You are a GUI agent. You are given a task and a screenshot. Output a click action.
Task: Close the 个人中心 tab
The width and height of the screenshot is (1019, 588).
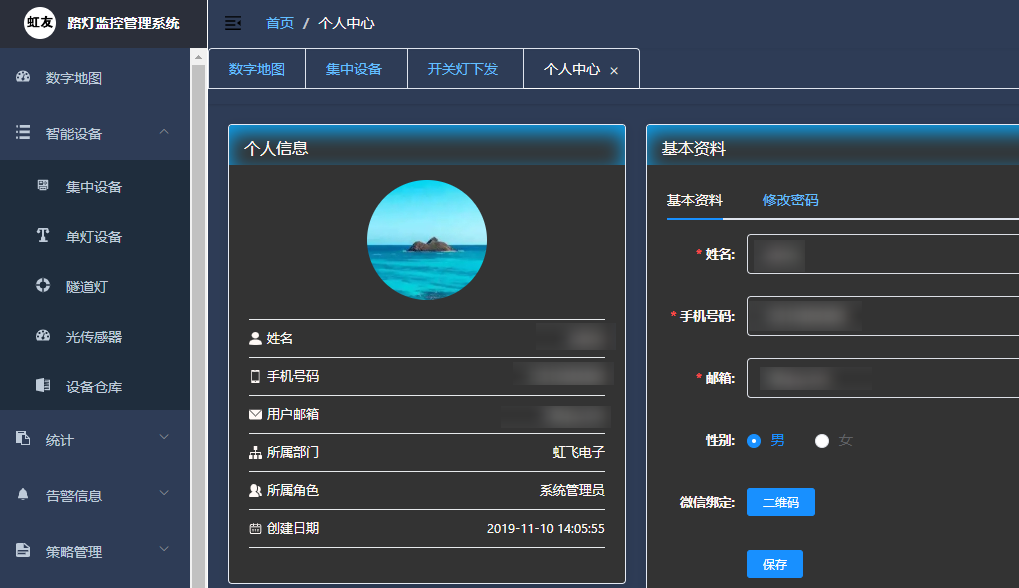(x=614, y=71)
